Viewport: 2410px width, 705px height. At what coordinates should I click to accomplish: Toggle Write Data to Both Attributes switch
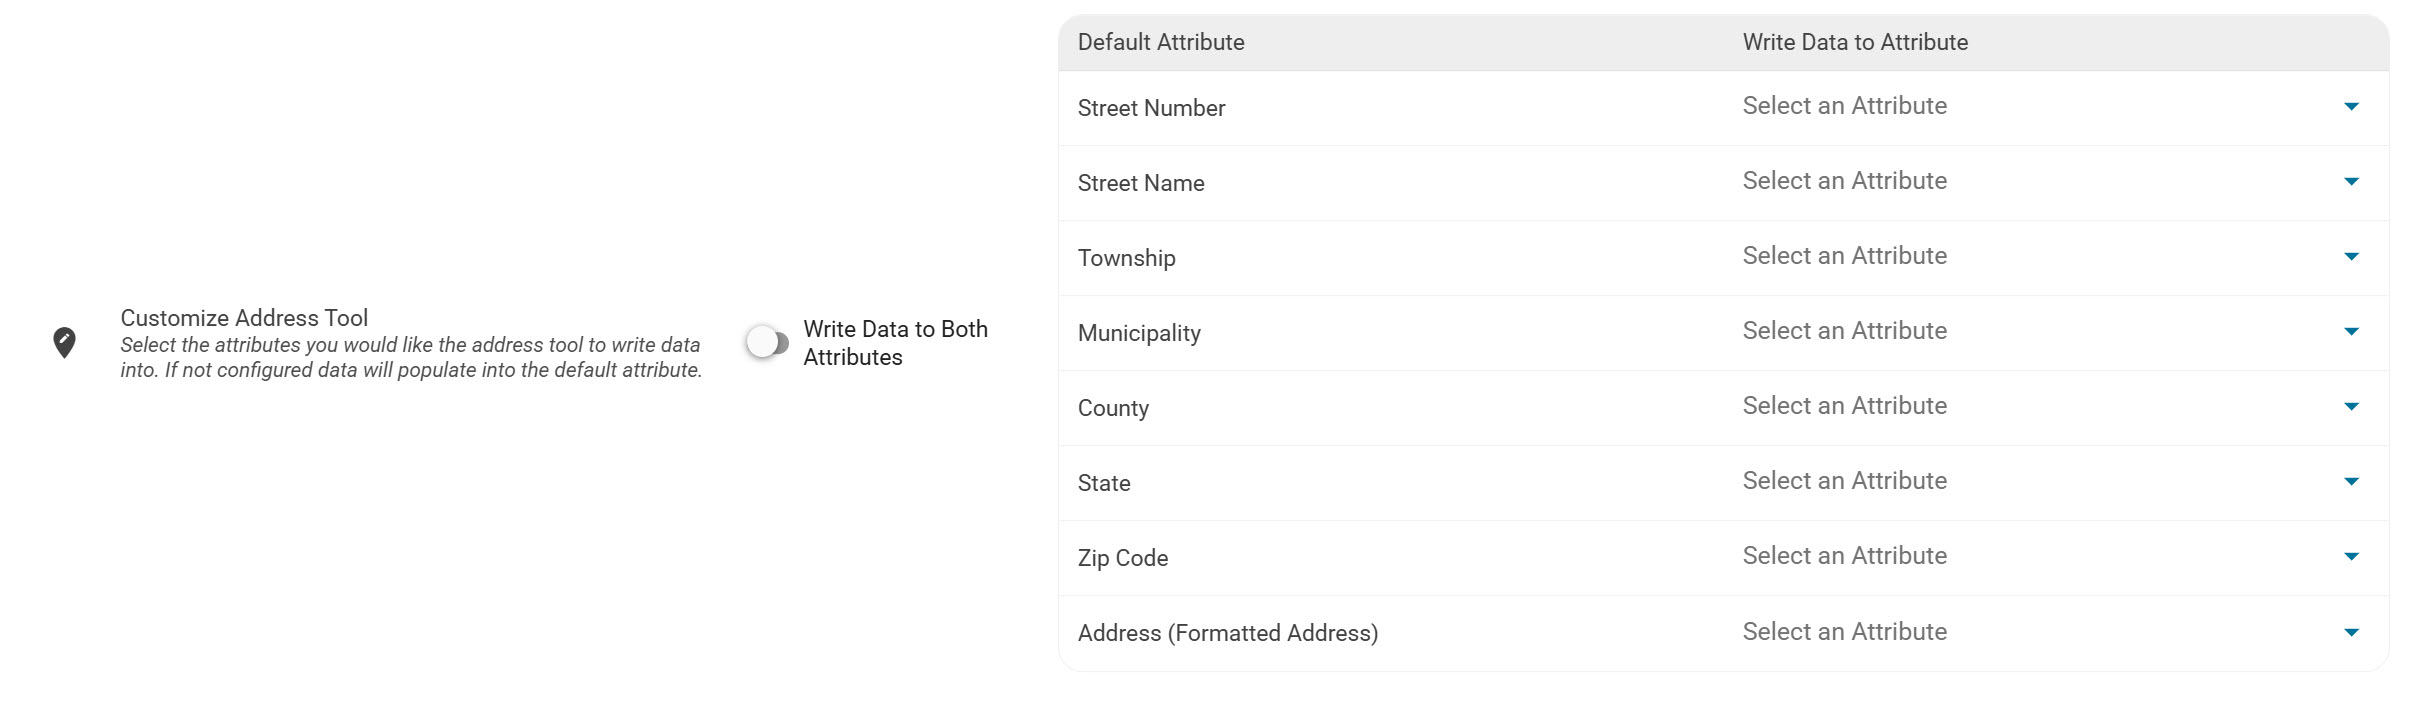pyautogui.click(x=767, y=342)
